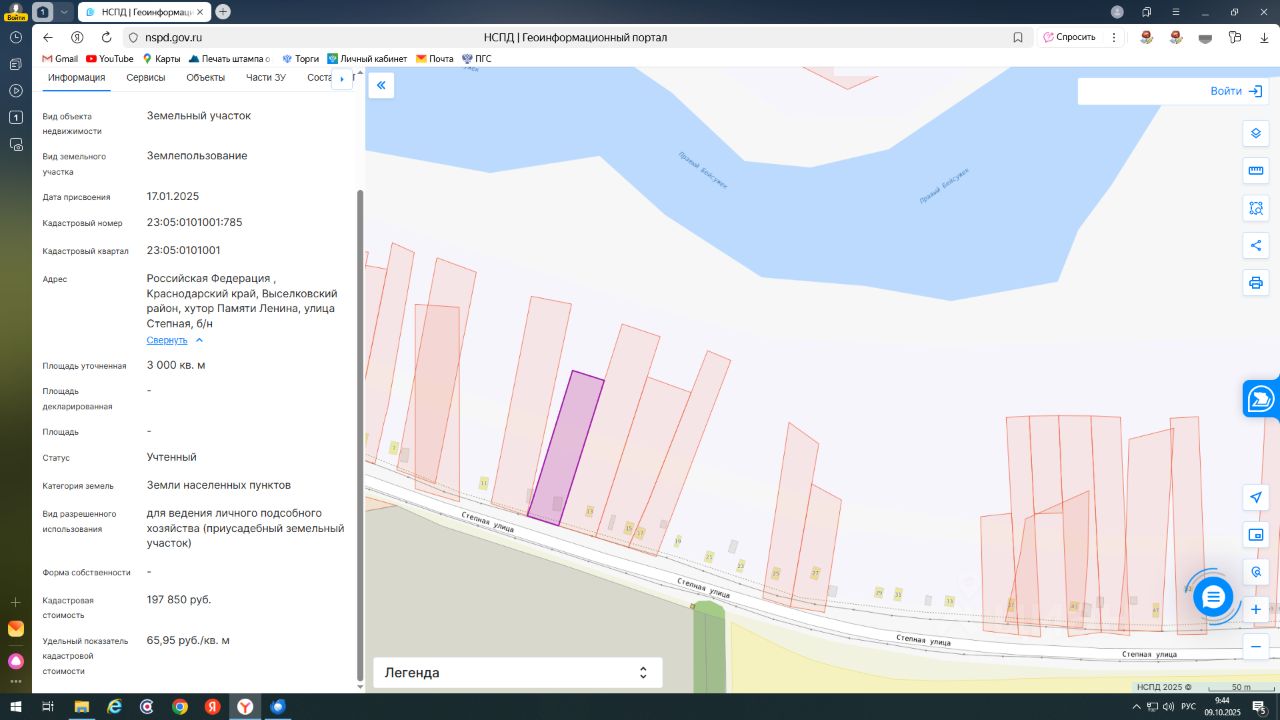Open Alice assistant in sidebar
This screenshot has height=720, width=1280.
16,661
